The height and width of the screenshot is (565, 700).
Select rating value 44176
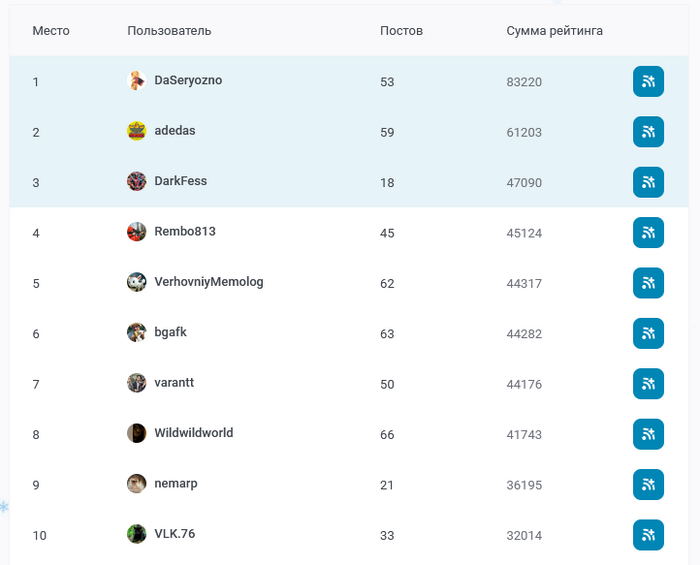click(x=524, y=385)
